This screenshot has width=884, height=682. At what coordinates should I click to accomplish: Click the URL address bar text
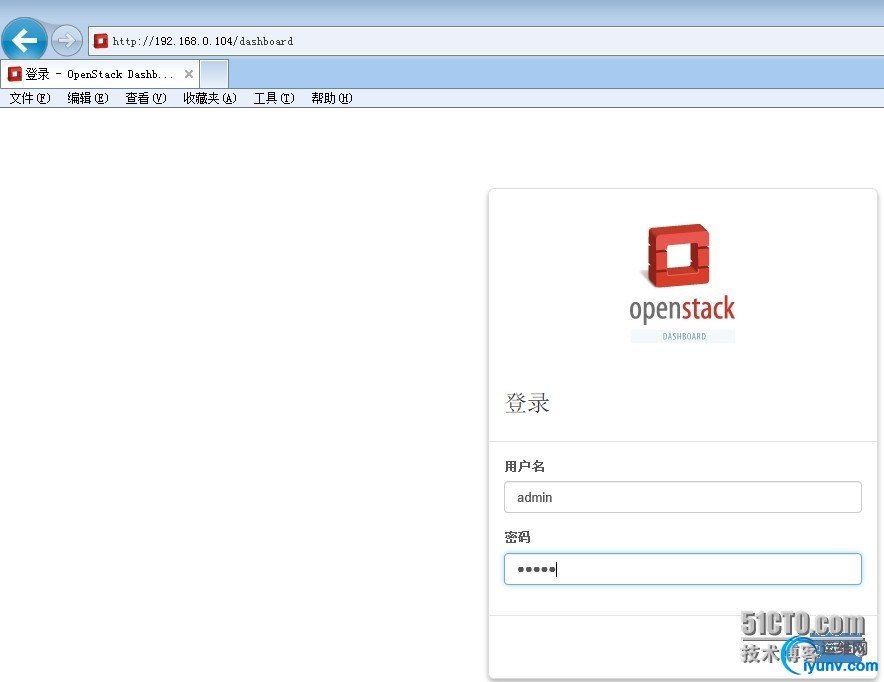(x=203, y=41)
